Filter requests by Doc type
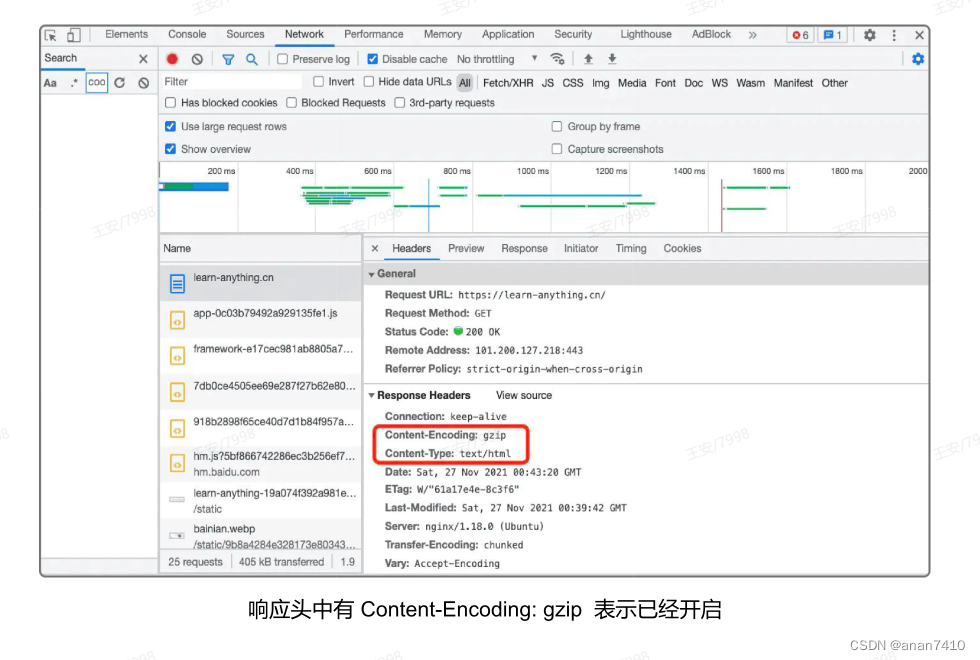Viewport: 980px width, 660px height. click(693, 82)
